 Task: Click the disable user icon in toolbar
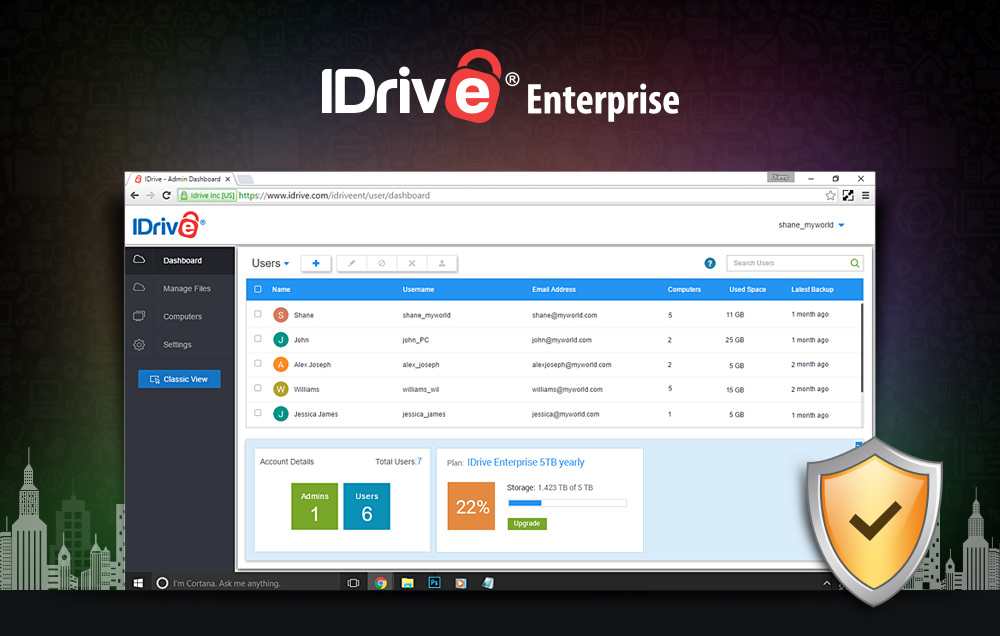(x=382, y=263)
